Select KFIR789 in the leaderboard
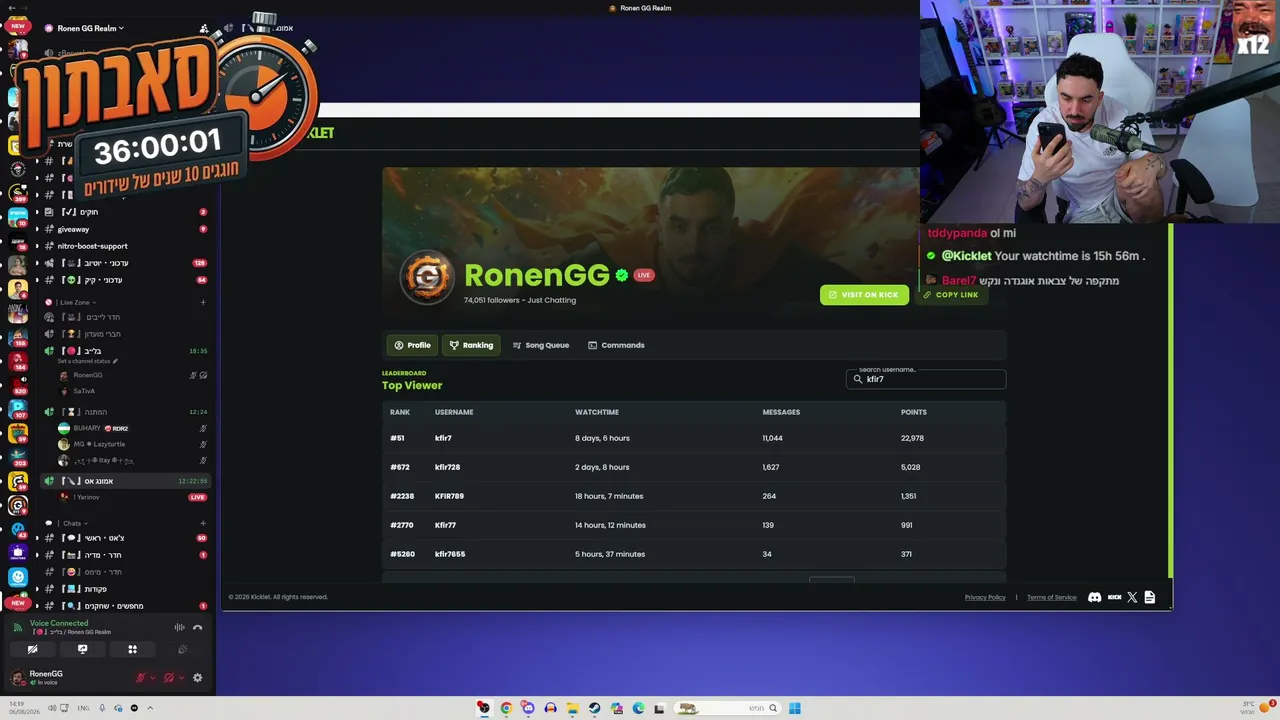Image resolution: width=1280 pixels, height=720 pixels. pos(449,496)
